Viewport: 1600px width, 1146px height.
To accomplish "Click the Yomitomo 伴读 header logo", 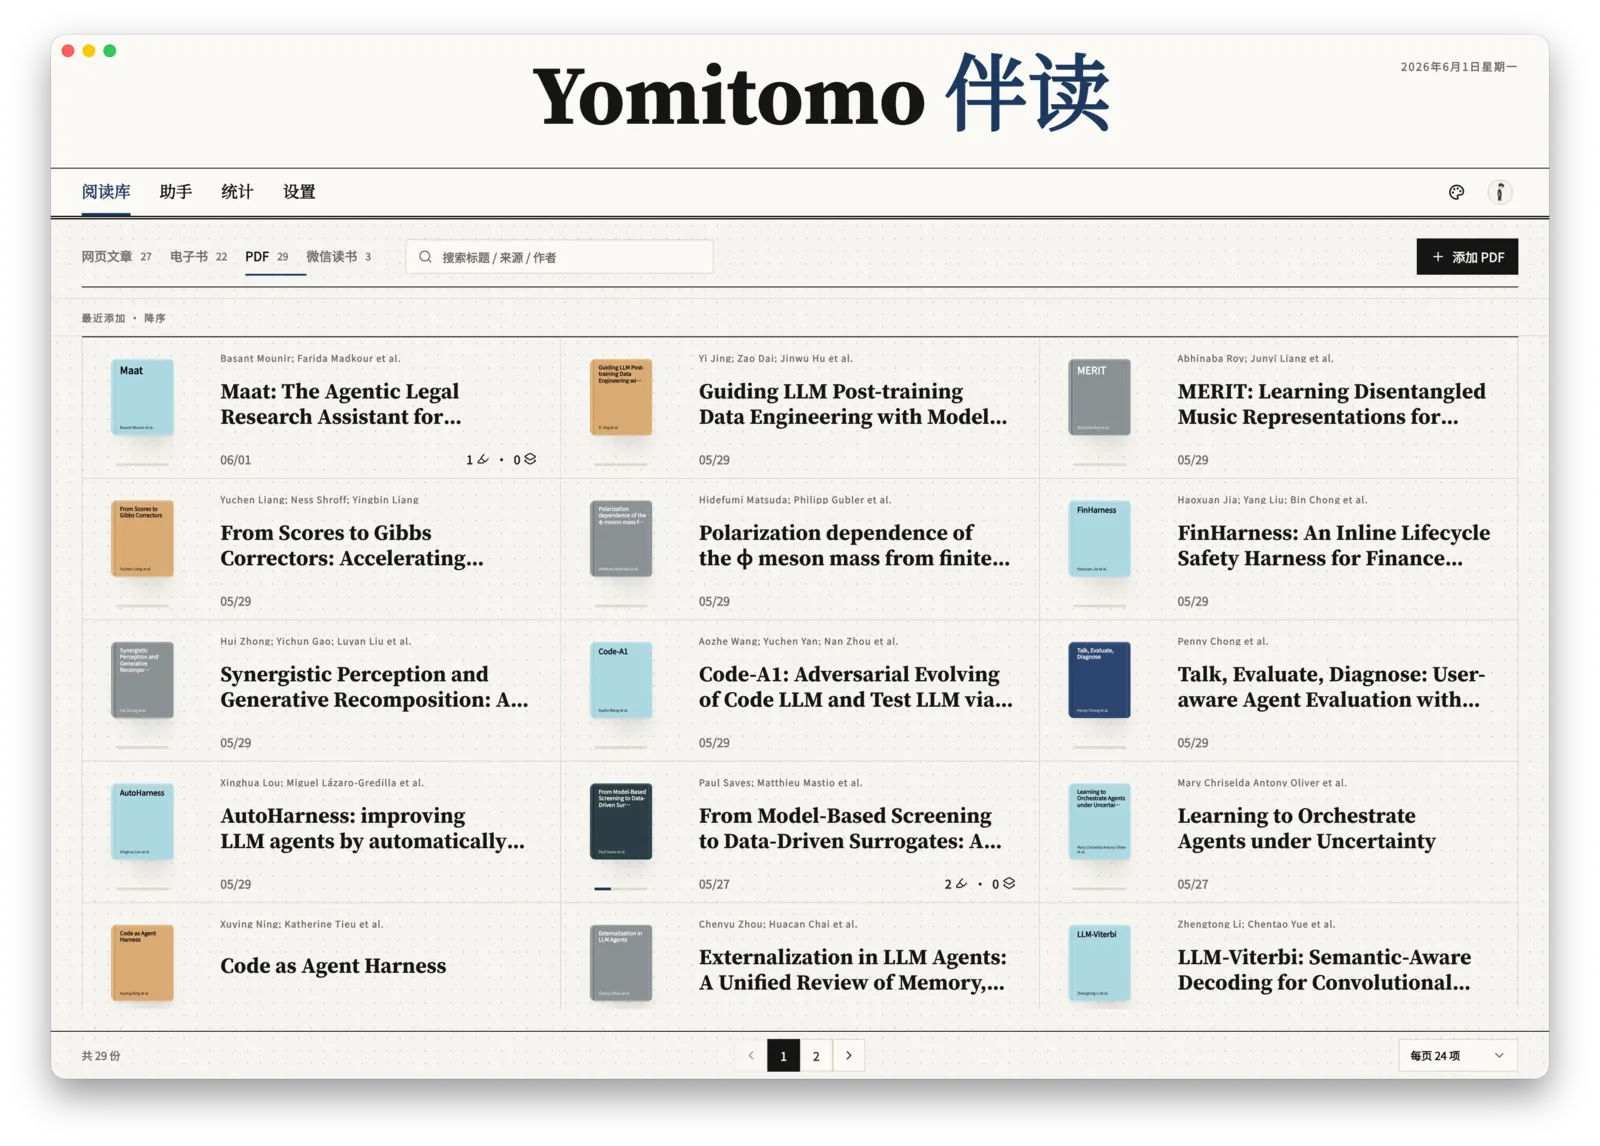I will coord(821,94).
